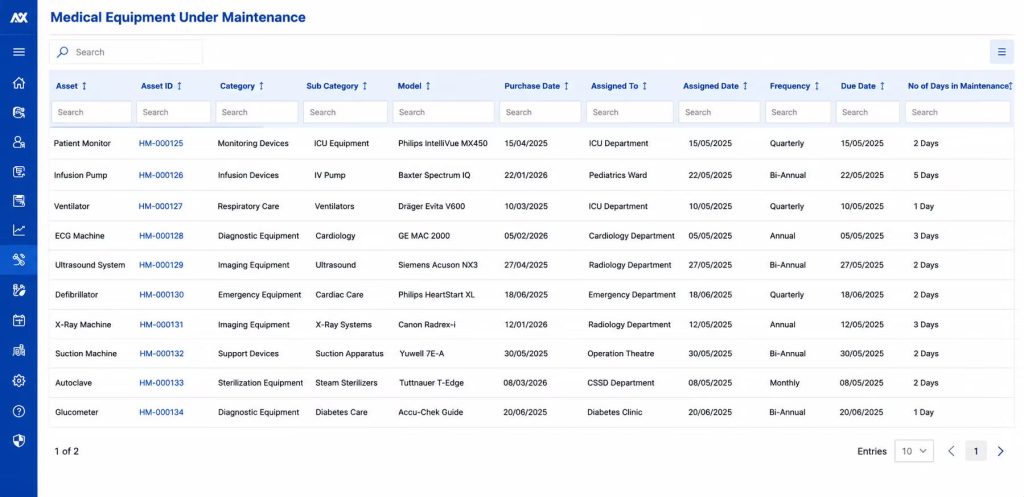1024x497 pixels.
Task: Select the 'Steam Sterilizers' sub category cell
Action: (346, 383)
